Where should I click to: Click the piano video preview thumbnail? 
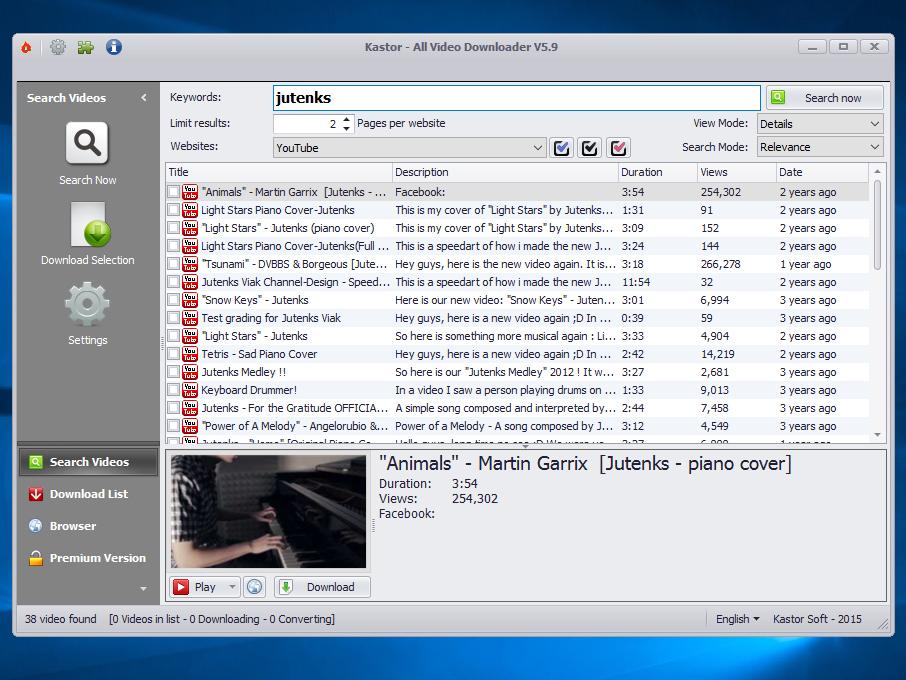click(x=268, y=511)
